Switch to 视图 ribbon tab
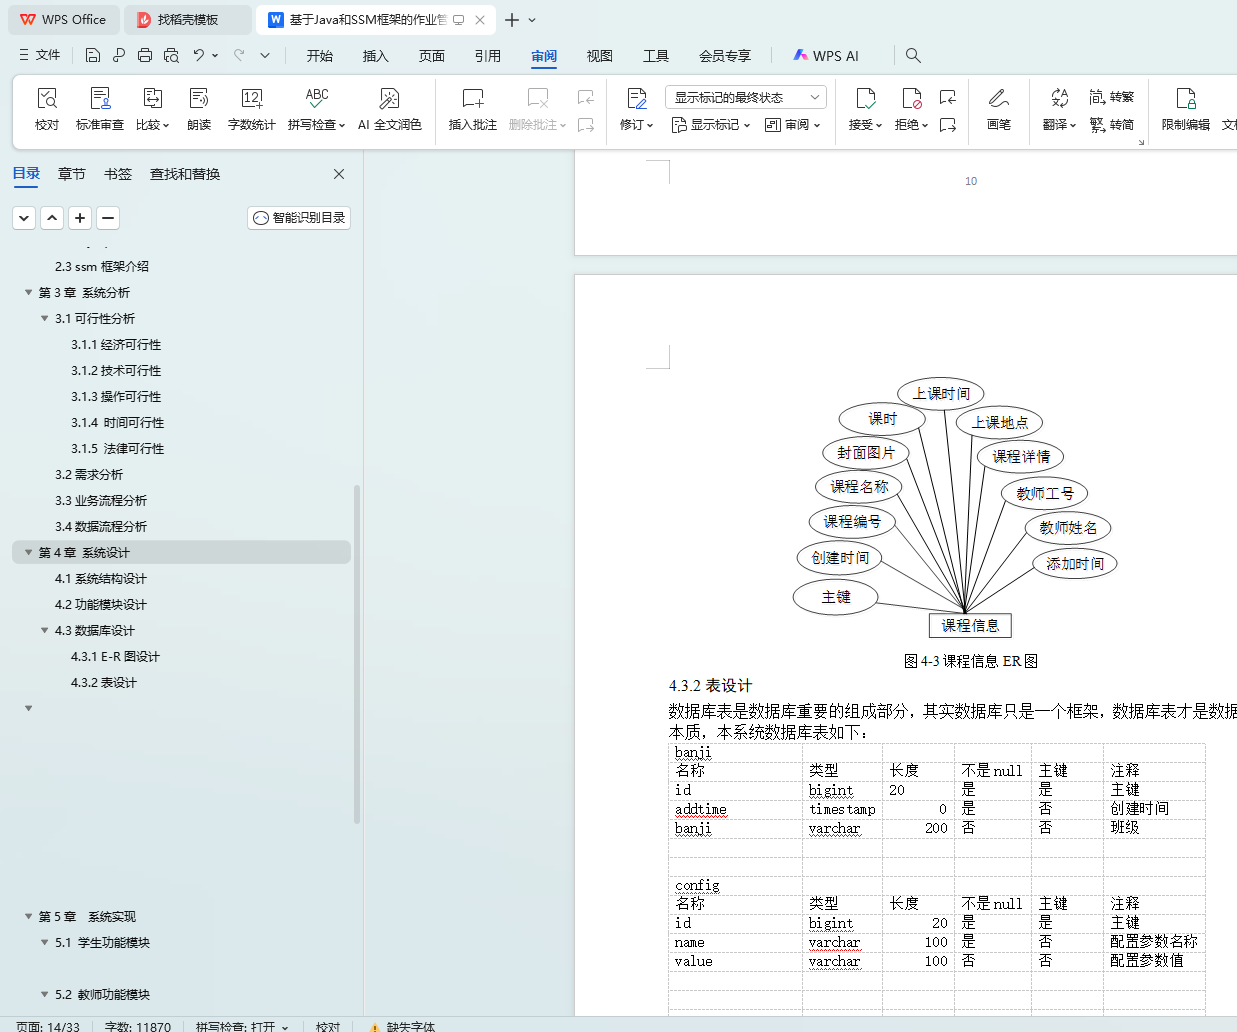Image resolution: width=1237 pixels, height=1032 pixels. coord(600,56)
